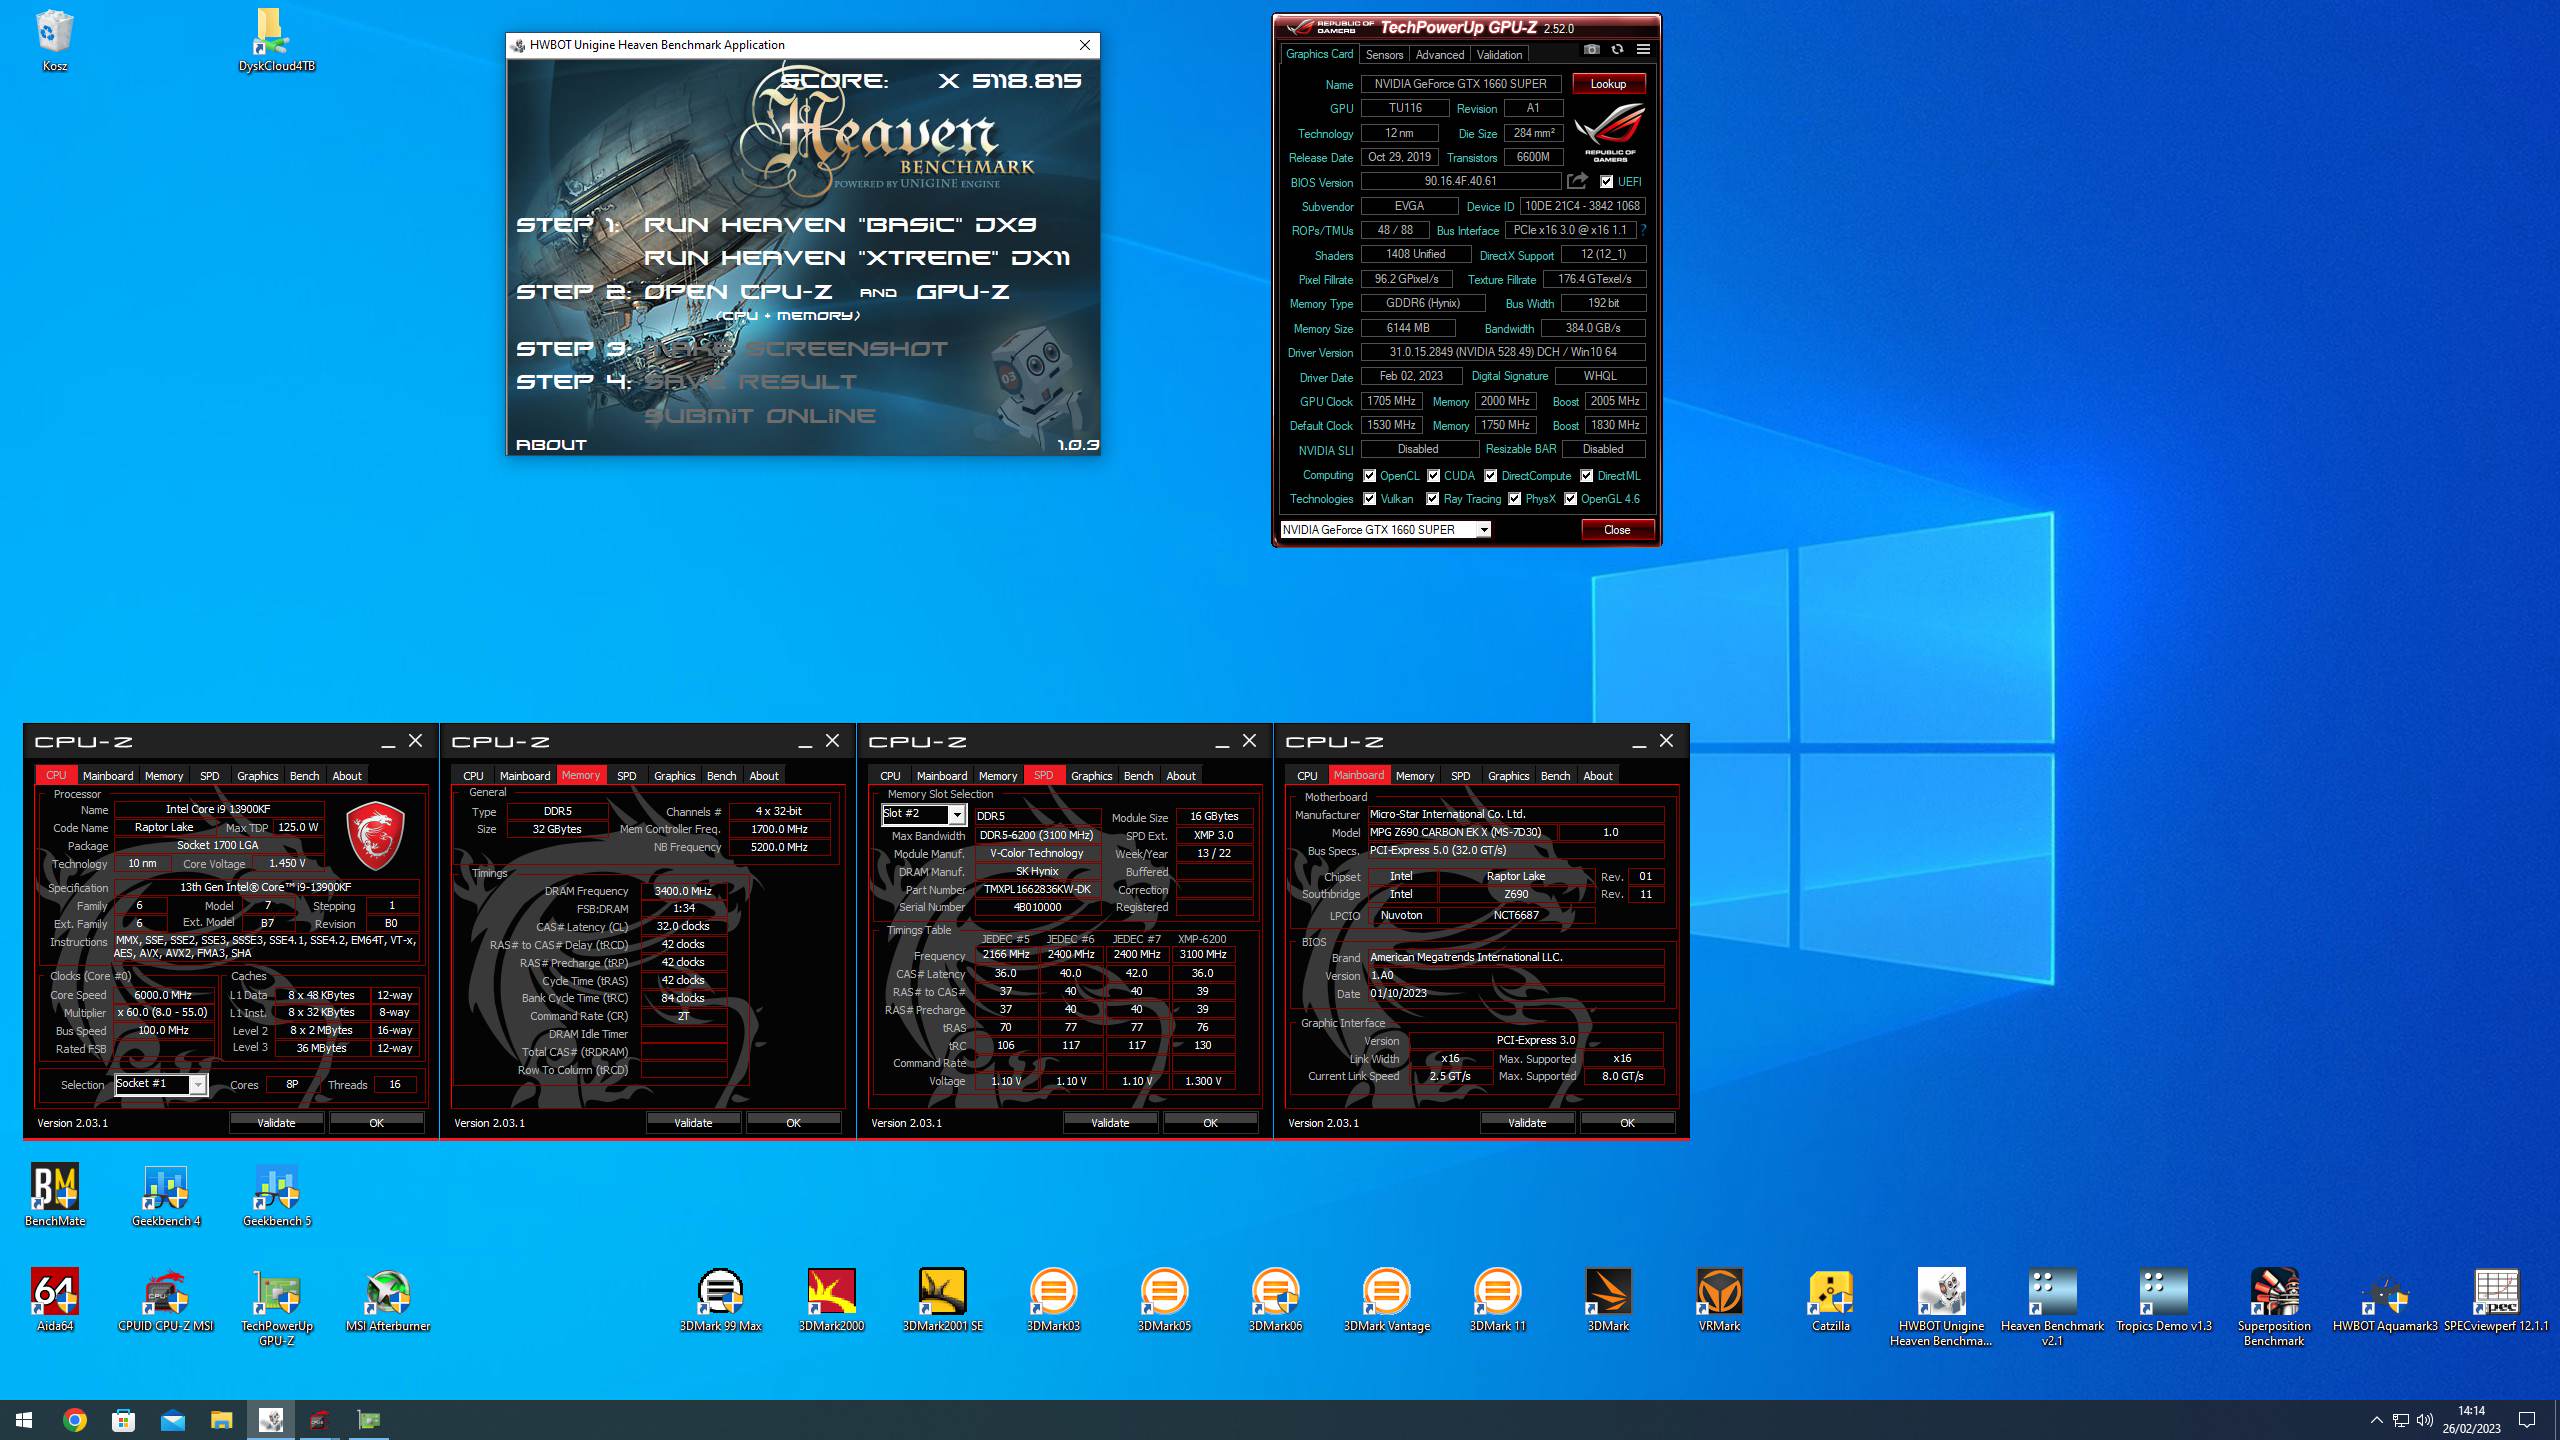Open the Geekbench 4 desktop shortcut
The height and width of the screenshot is (1440, 2560).
[x=166, y=1195]
